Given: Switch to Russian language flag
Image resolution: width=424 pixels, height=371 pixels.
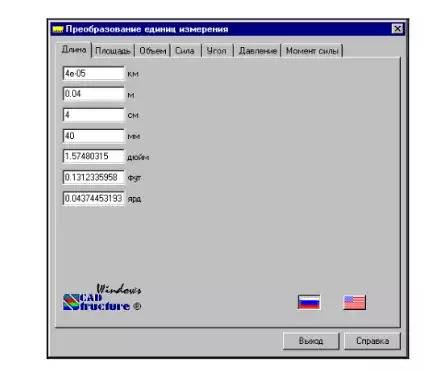Looking at the screenshot, I should tap(309, 302).
